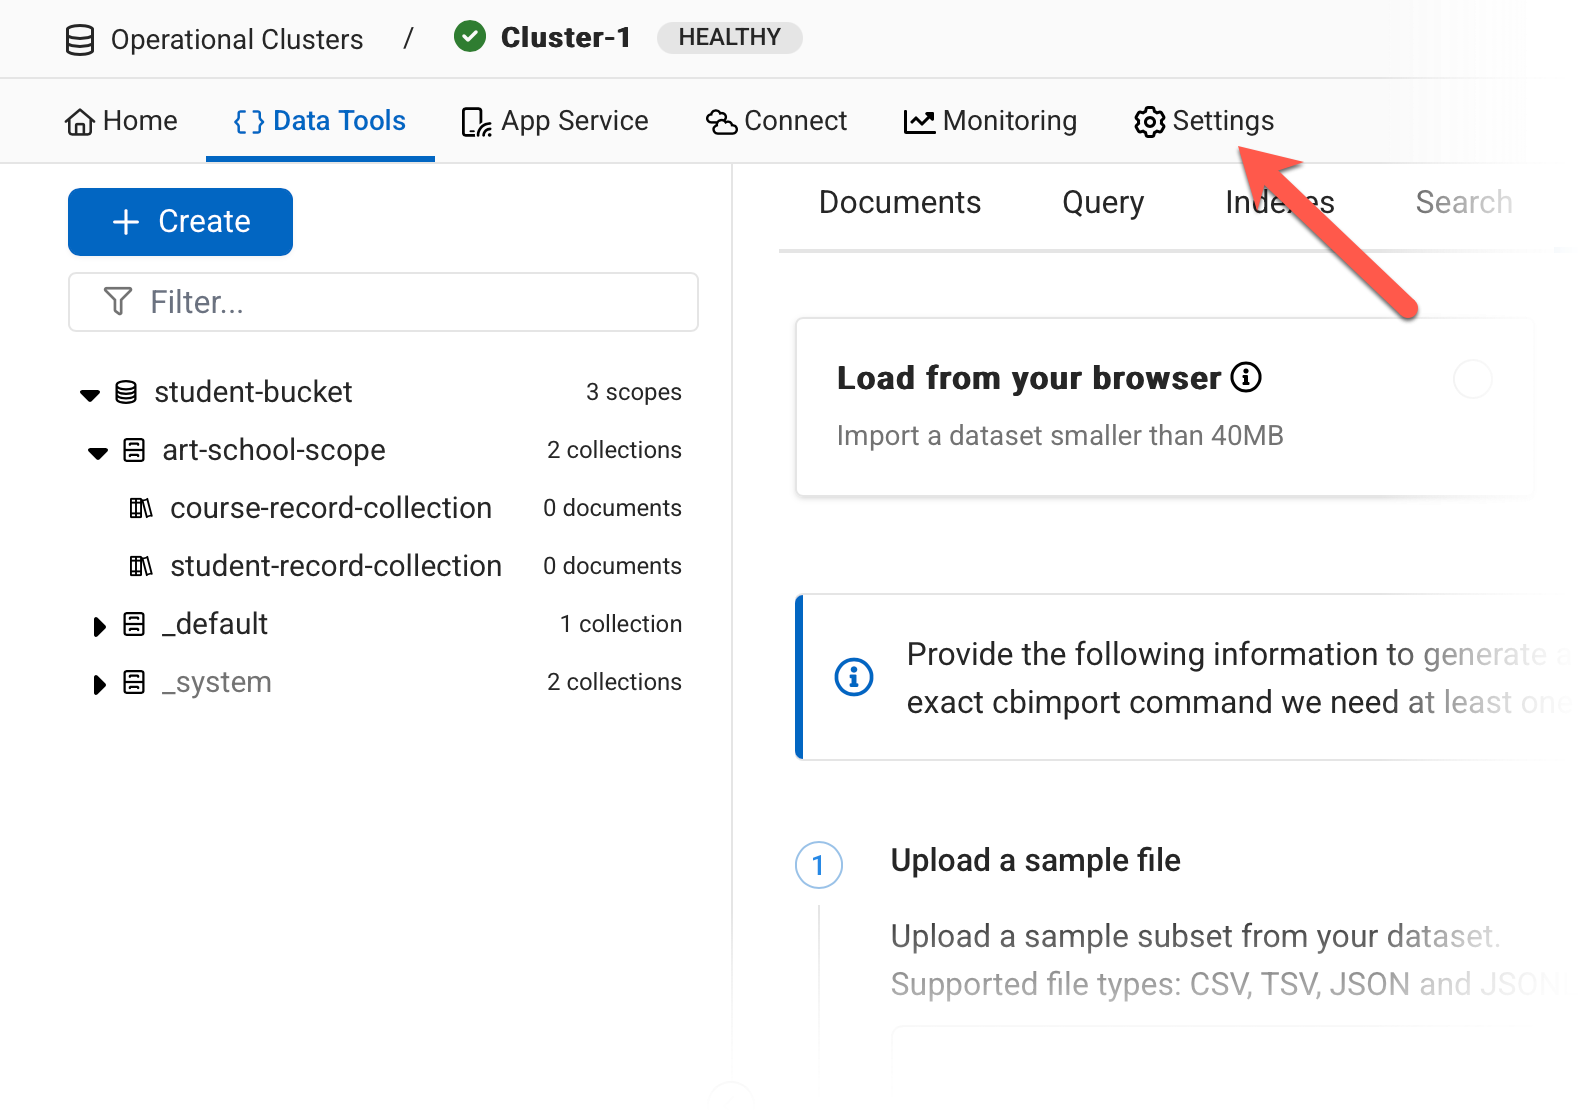The image size is (1578, 1110).
Task: Click into the Filter input field
Action: coord(400,302)
